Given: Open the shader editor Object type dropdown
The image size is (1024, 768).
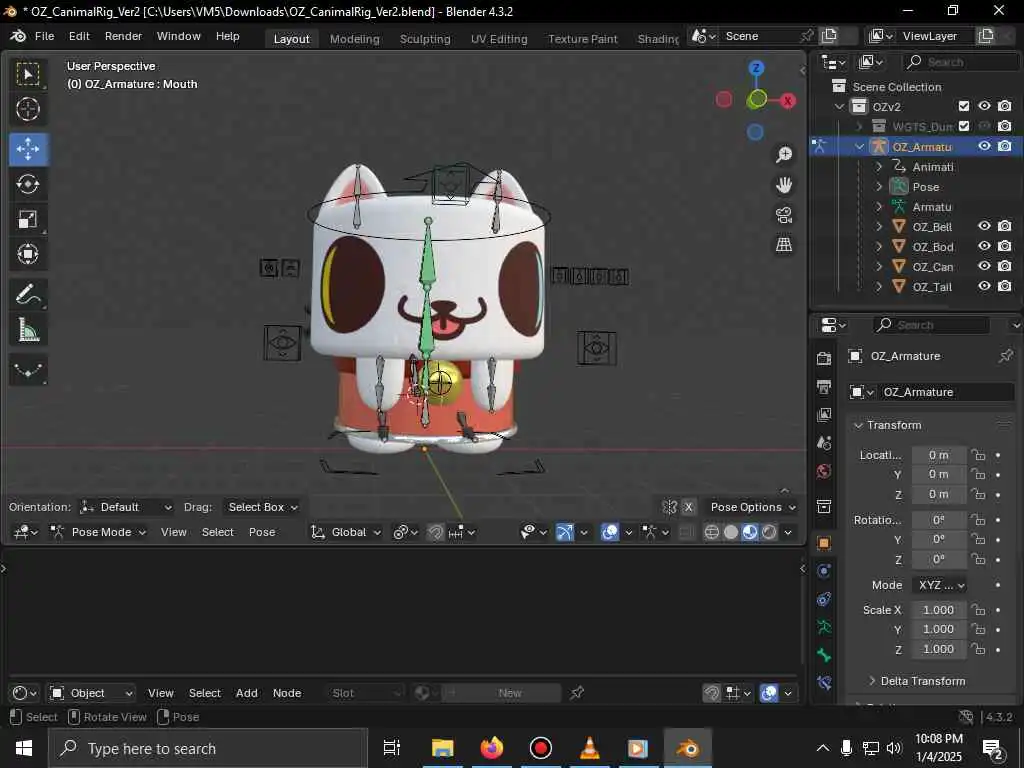Looking at the screenshot, I should point(92,693).
